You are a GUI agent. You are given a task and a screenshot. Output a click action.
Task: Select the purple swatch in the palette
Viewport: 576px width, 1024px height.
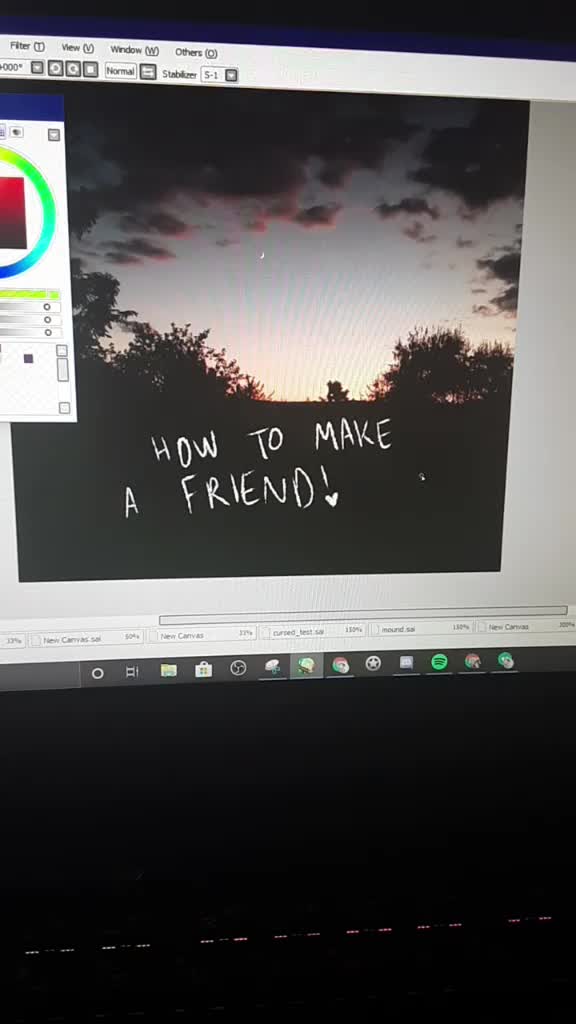(x=28, y=358)
